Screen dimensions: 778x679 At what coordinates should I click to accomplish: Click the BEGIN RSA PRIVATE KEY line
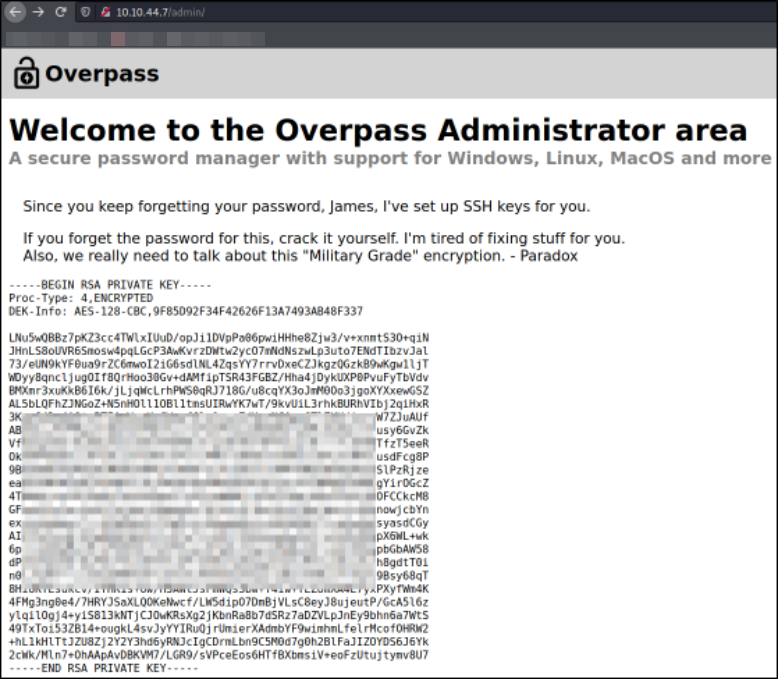110,285
